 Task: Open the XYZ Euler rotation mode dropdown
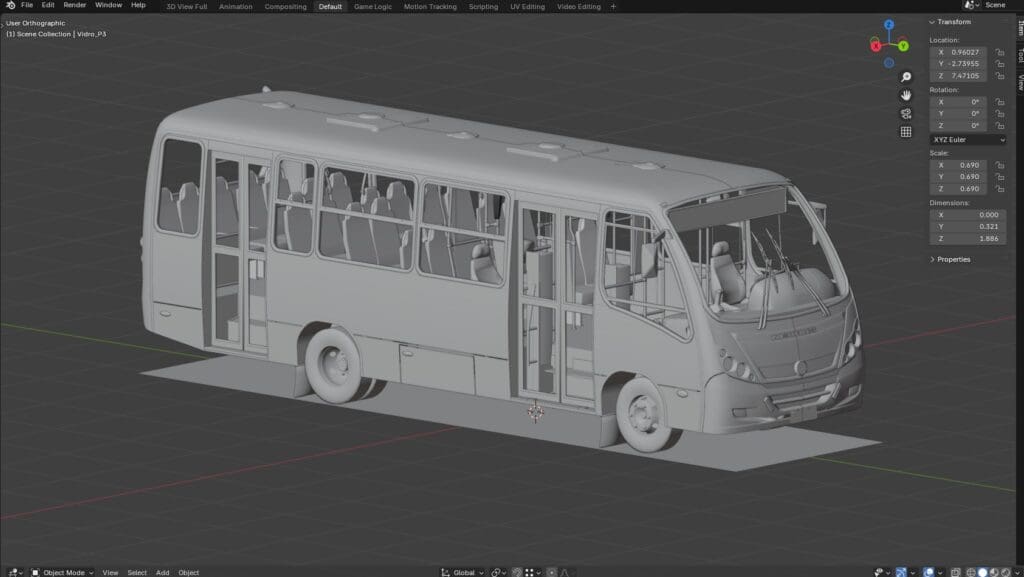[967, 140]
